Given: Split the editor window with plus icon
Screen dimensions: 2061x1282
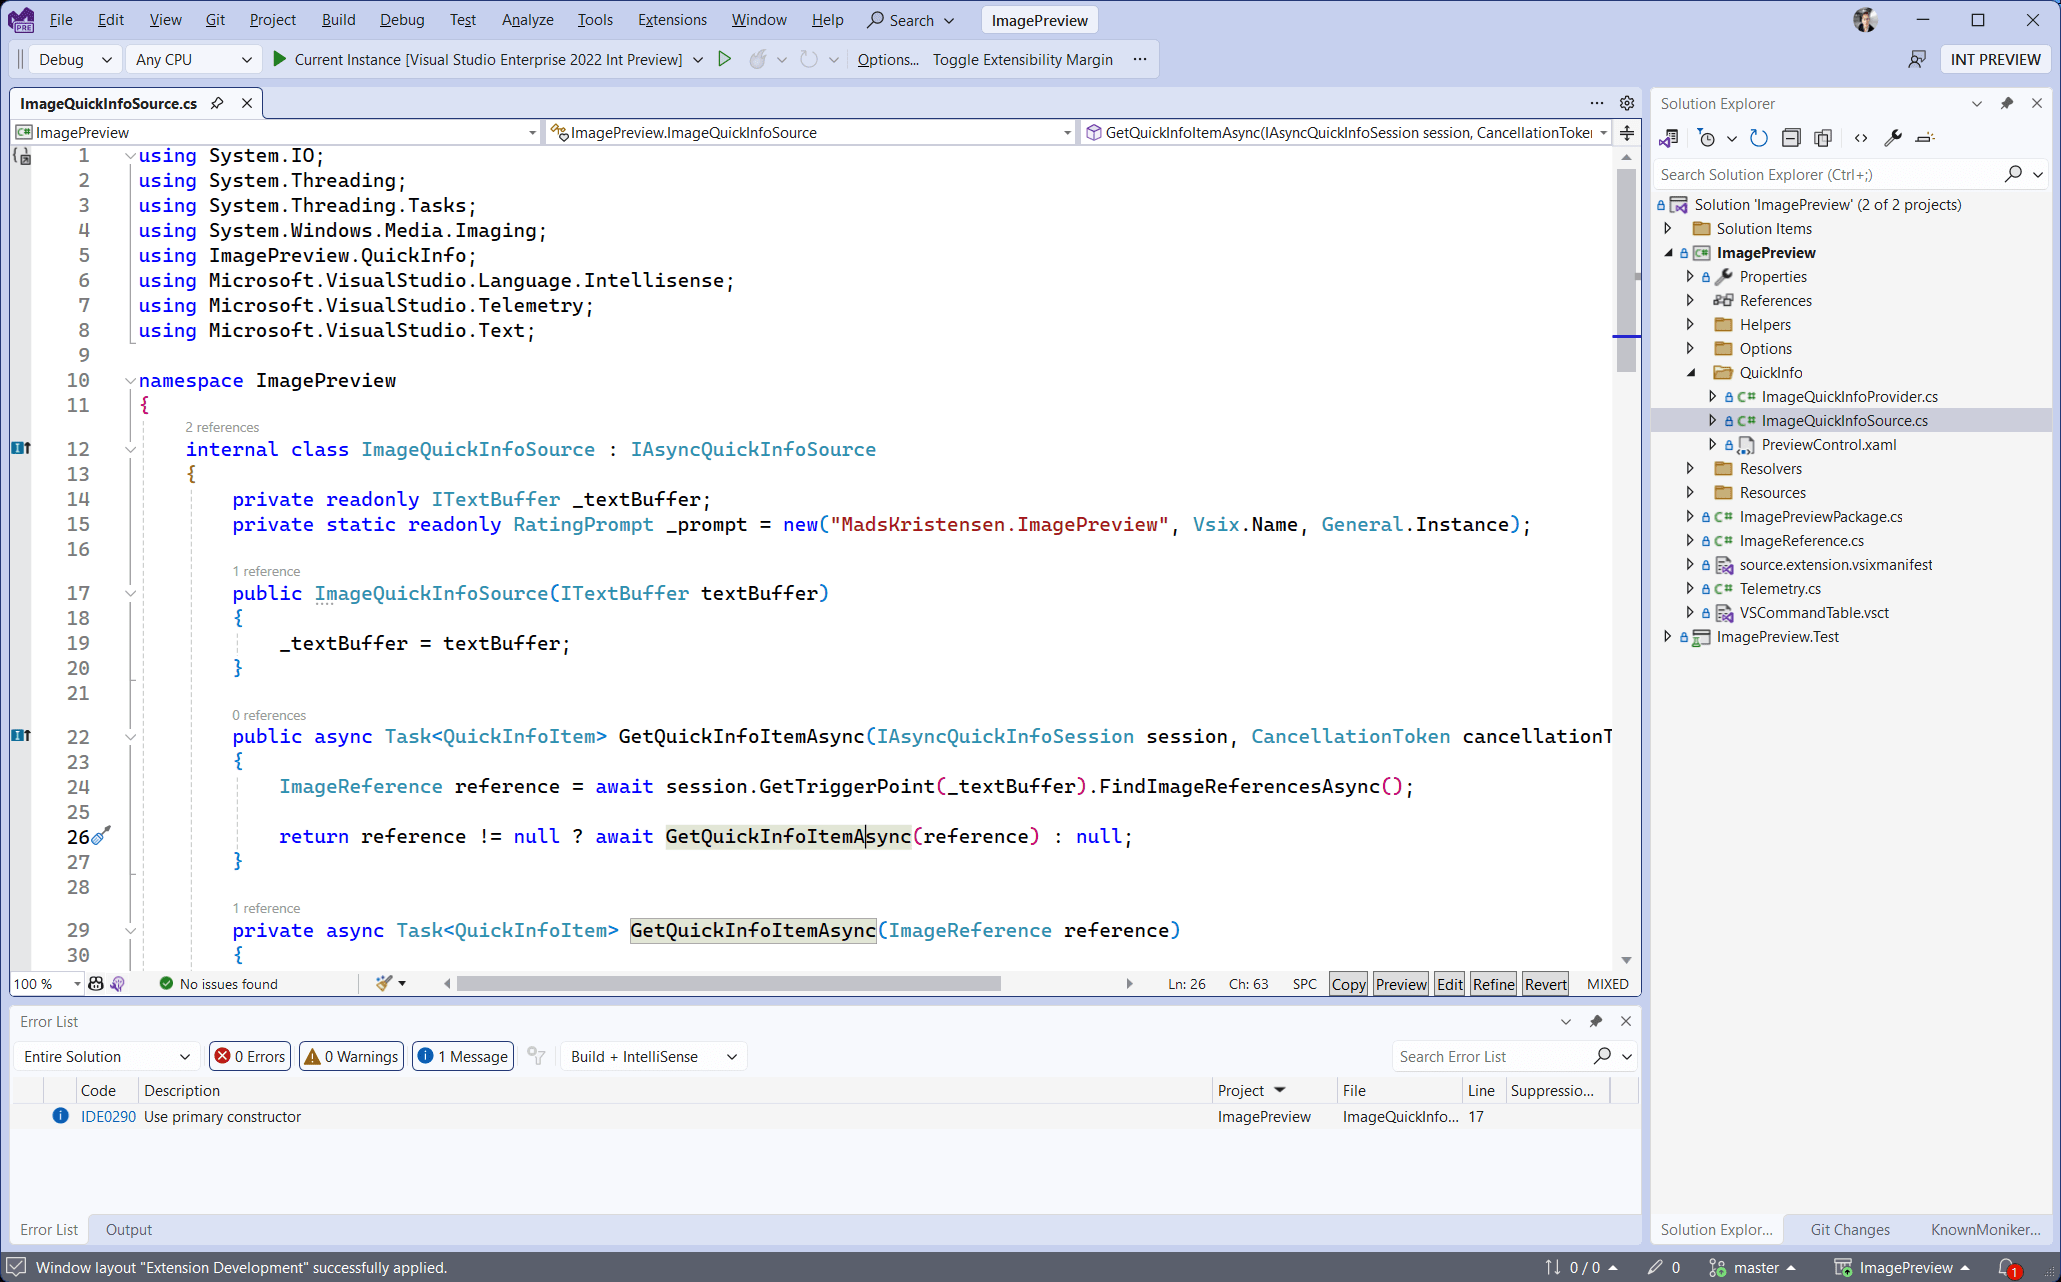Looking at the screenshot, I should click(1627, 132).
